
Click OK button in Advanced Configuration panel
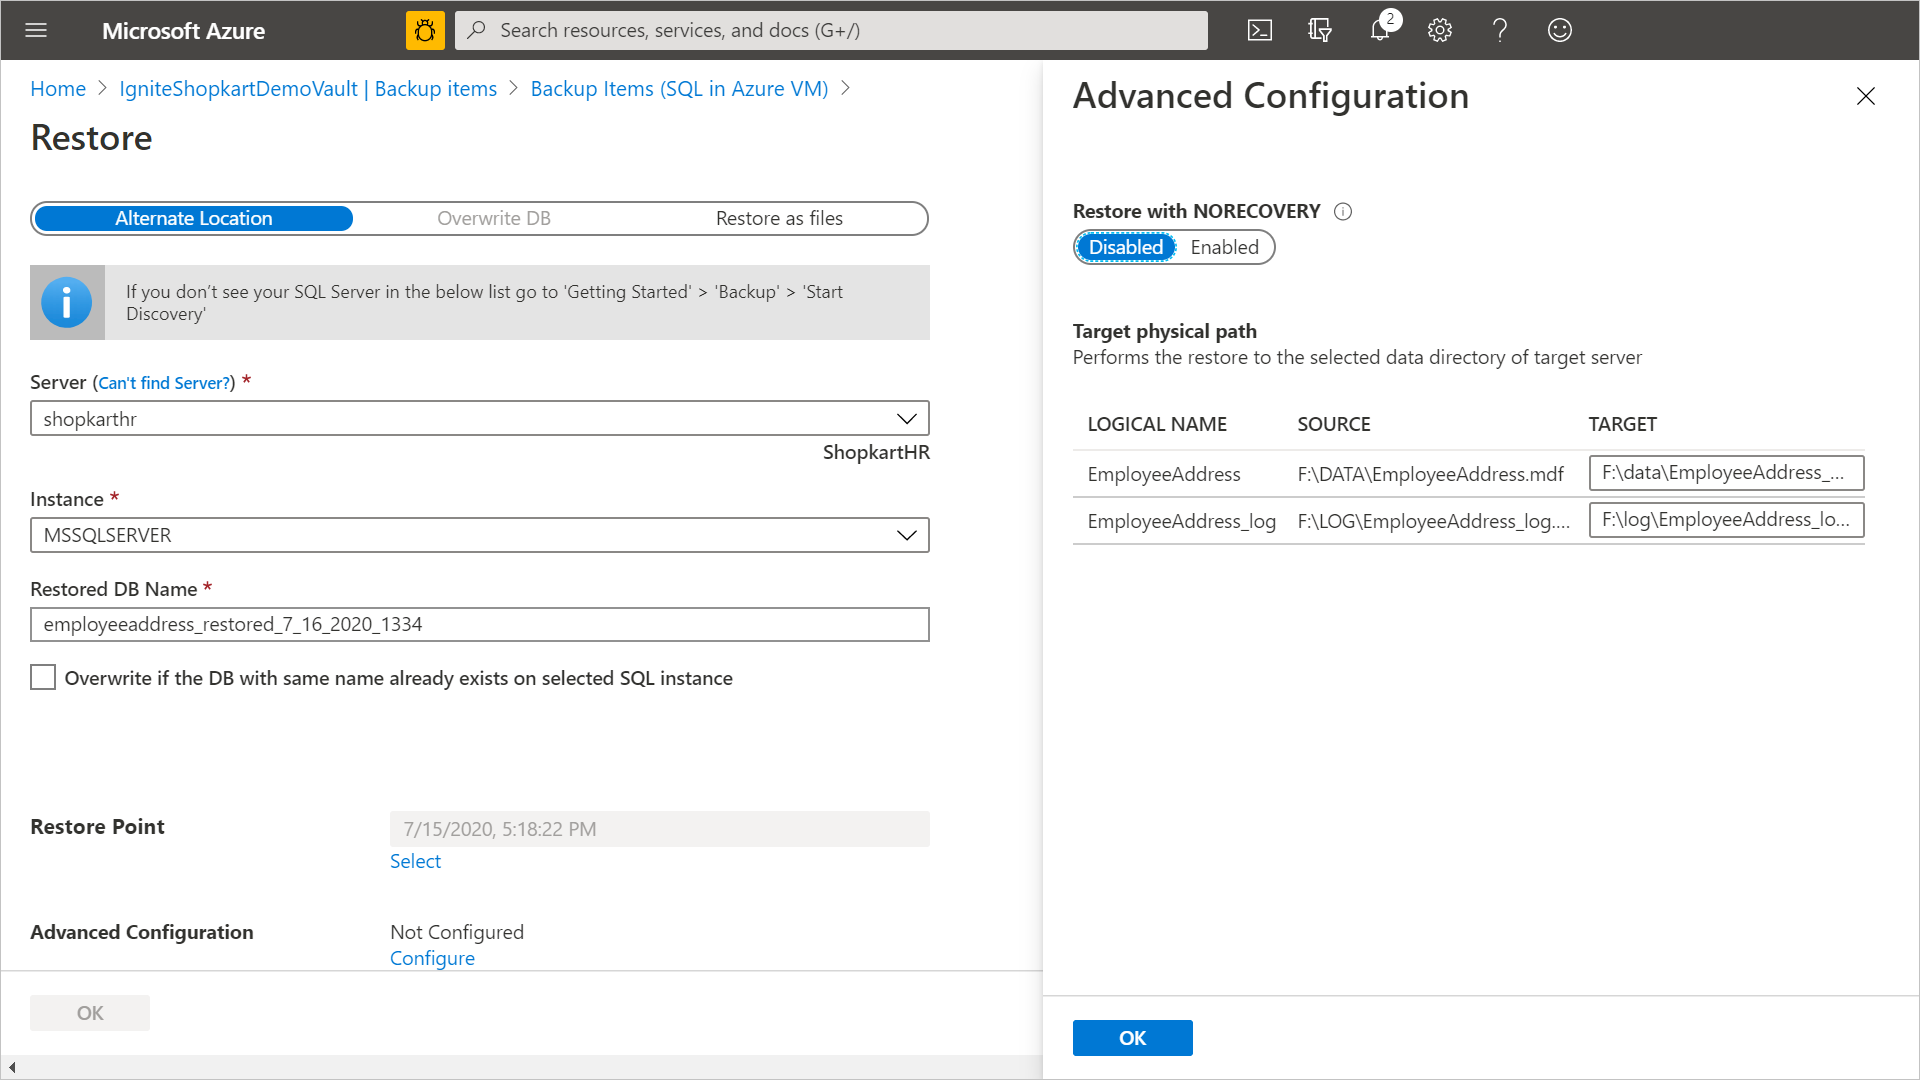click(1133, 1036)
